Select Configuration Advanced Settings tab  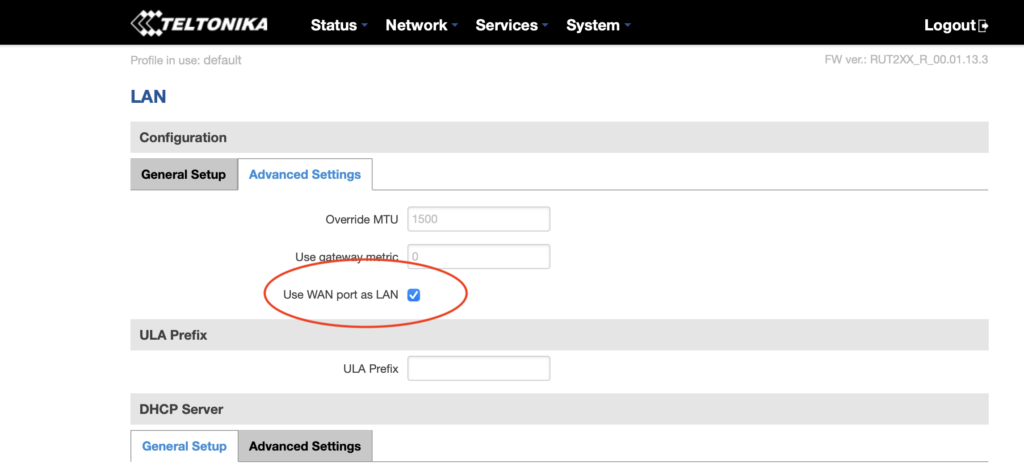305,174
